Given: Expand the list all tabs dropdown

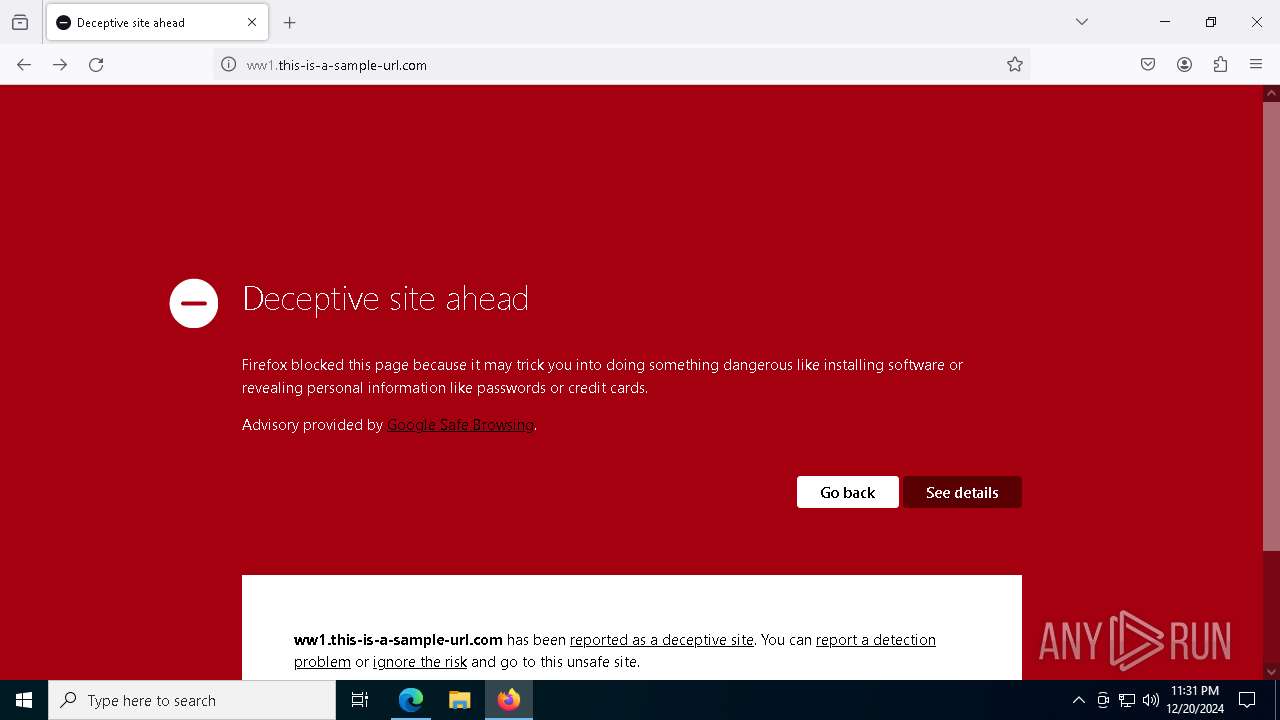Looking at the screenshot, I should tap(1082, 22).
